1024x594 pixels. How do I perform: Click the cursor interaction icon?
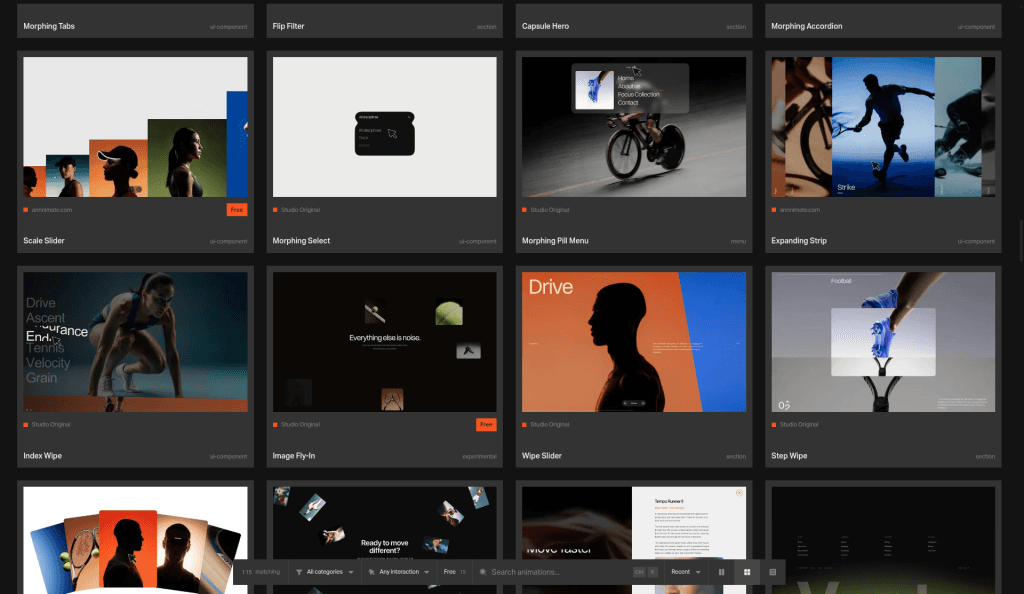[x=372, y=572]
